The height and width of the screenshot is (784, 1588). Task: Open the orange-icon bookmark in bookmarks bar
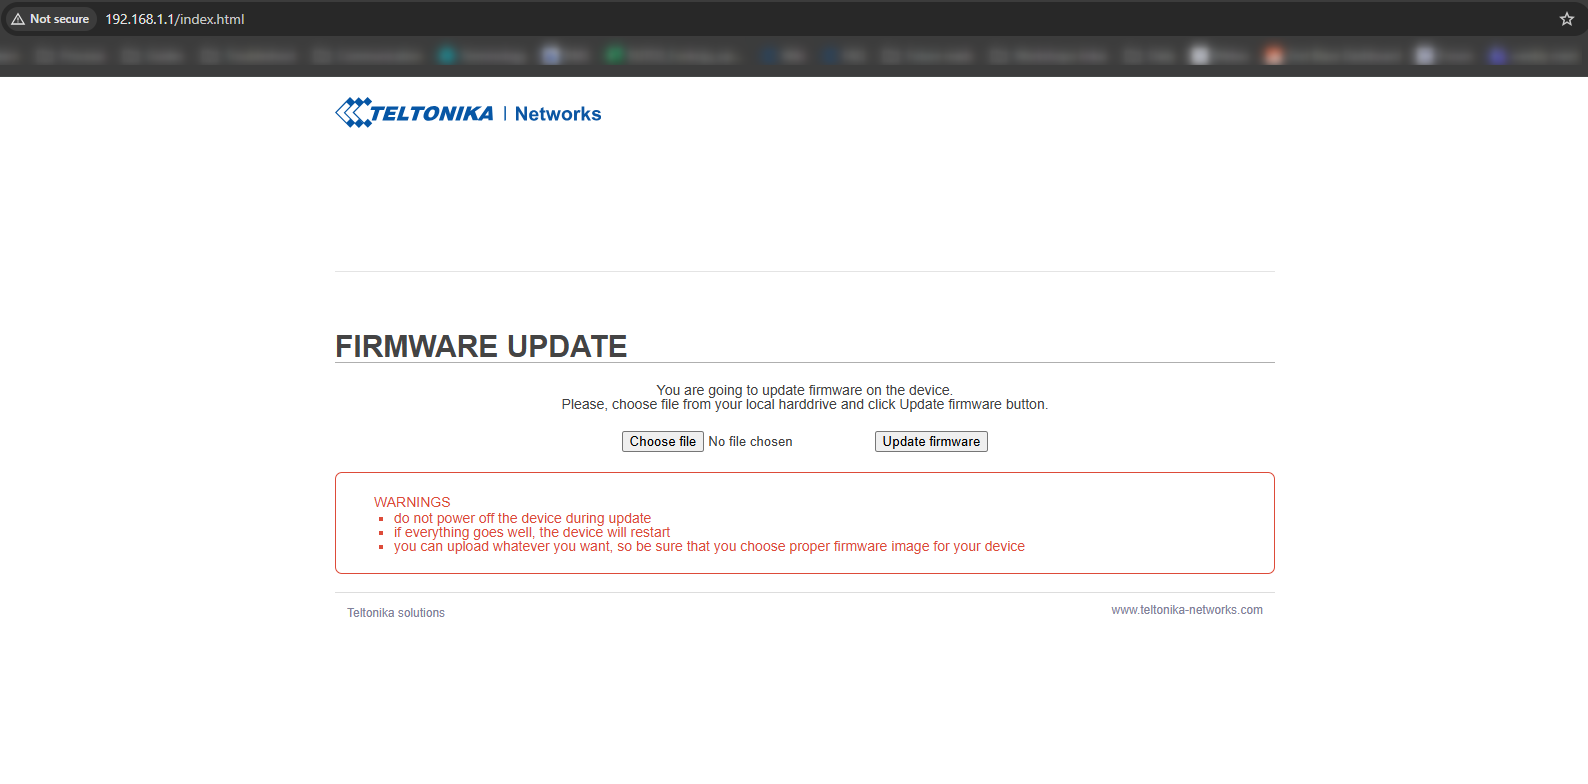[1273, 56]
